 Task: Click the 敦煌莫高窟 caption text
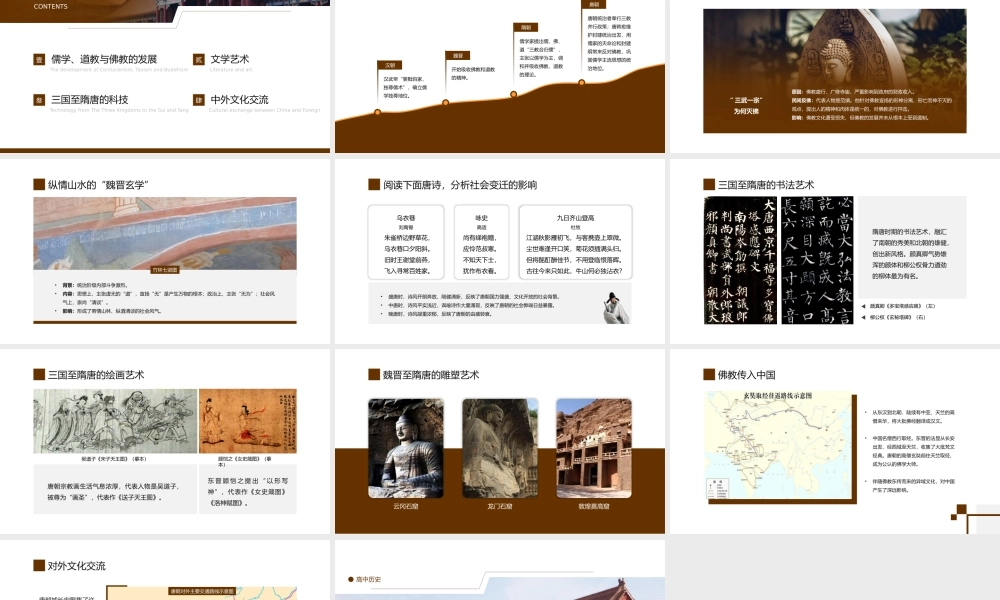click(x=594, y=506)
